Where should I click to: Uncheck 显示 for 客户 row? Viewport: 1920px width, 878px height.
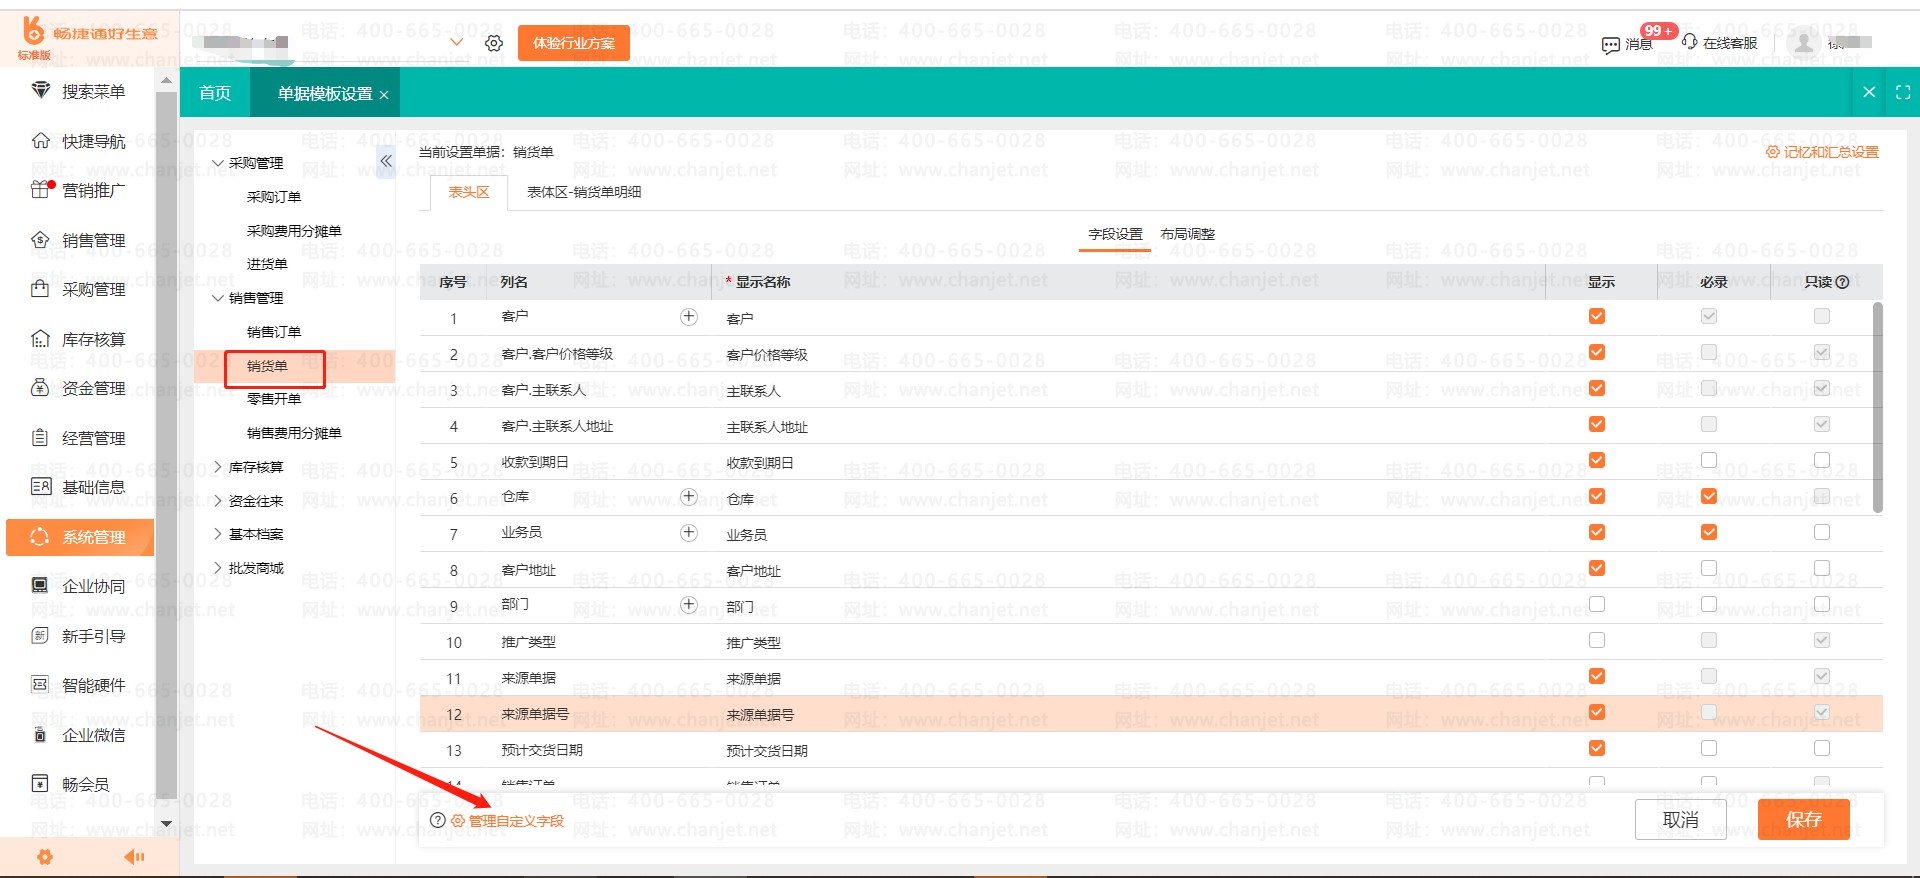coord(1597,316)
